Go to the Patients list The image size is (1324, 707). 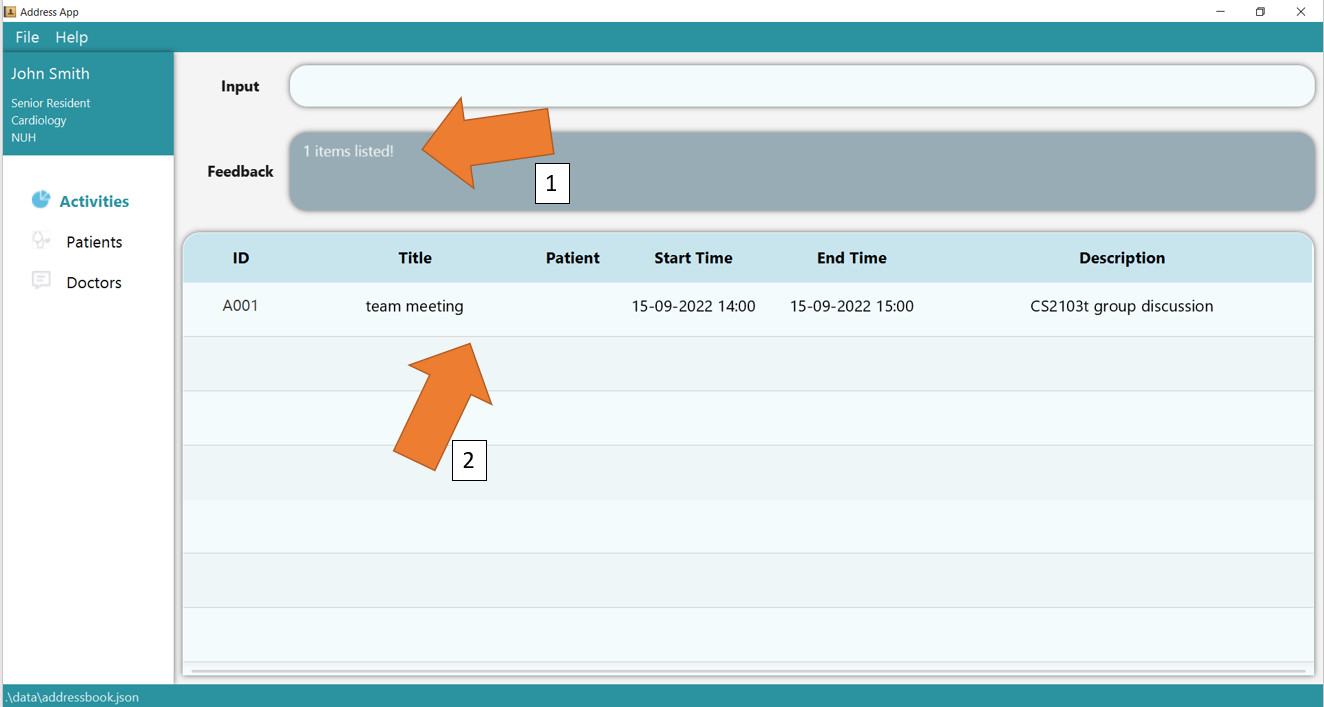(94, 242)
